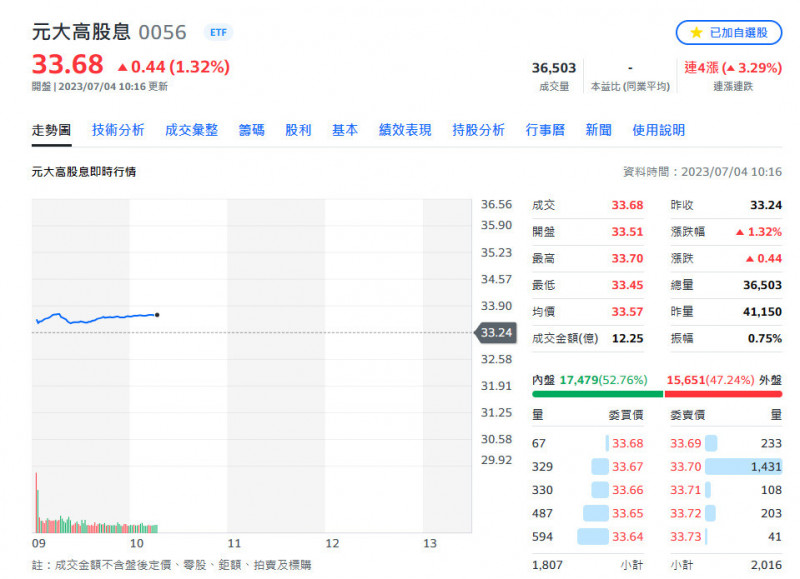Screen dimensions: 800x579
Task: Click the 最高 price 33.70 in quote table
Action: (x=628, y=259)
